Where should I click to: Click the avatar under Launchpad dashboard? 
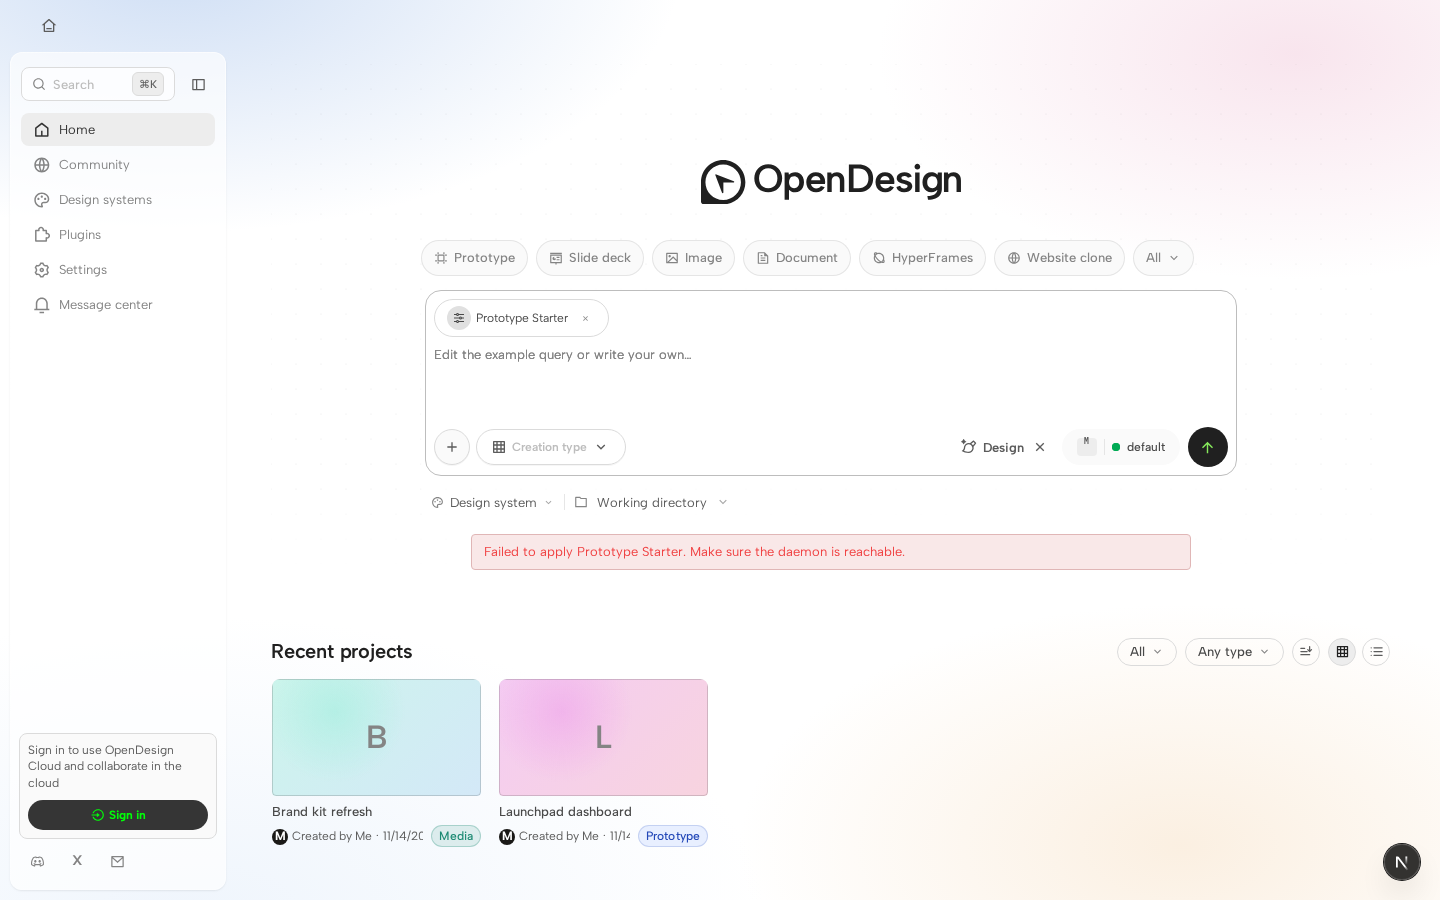(507, 836)
